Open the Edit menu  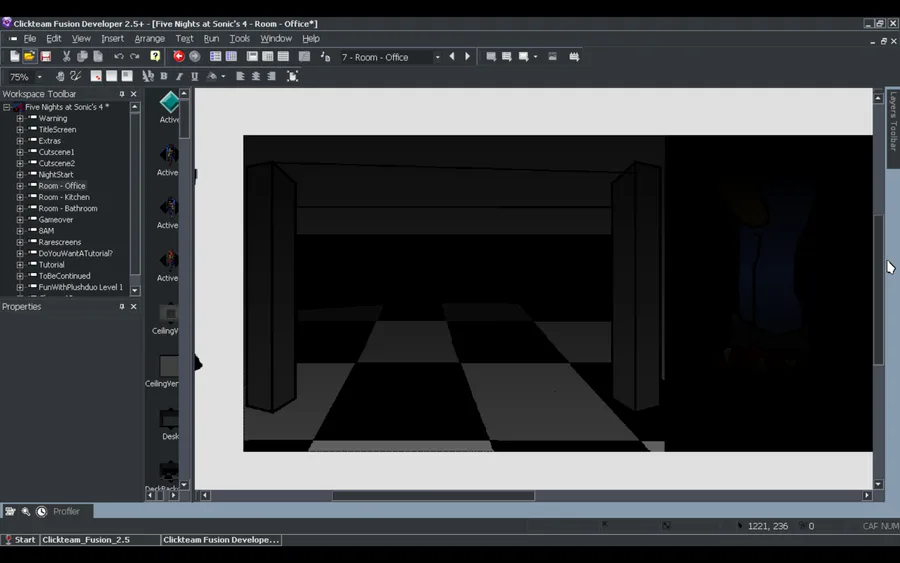53,38
